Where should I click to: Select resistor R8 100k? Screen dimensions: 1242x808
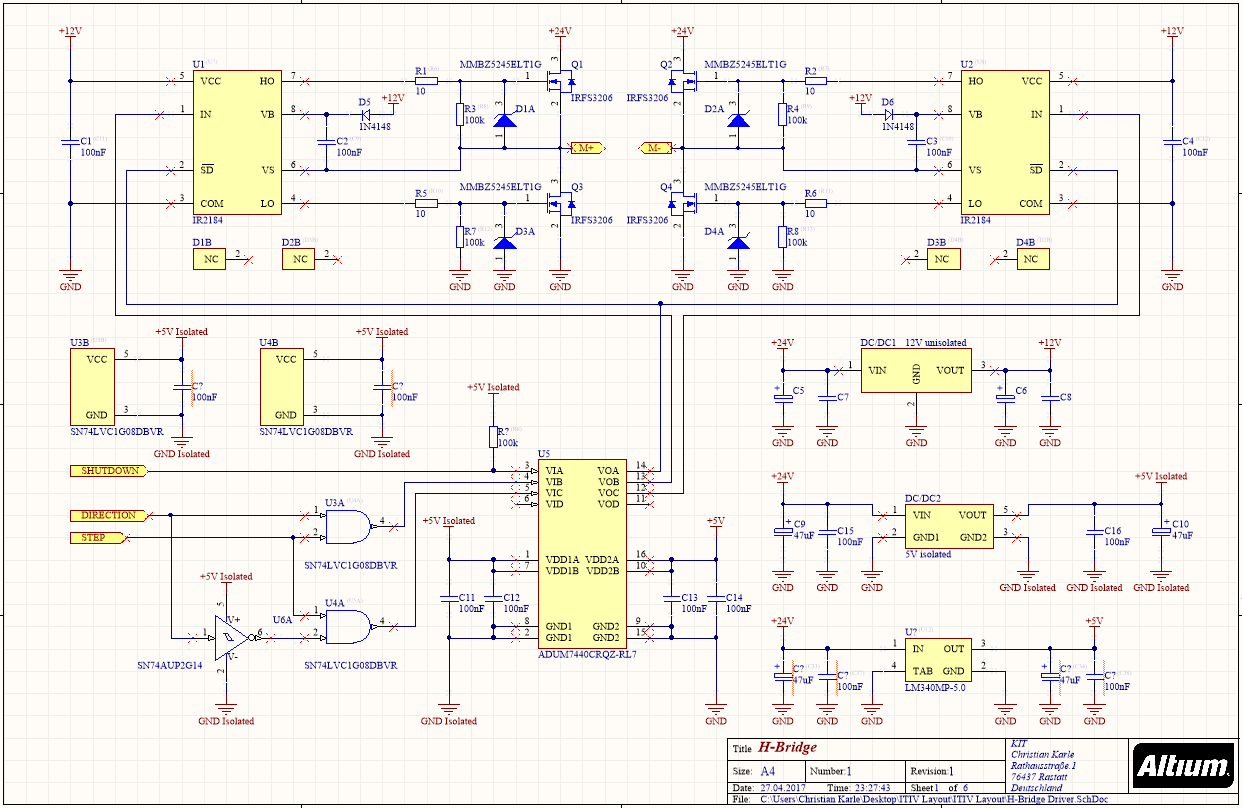pyautogui.click(x=782, y=237)
